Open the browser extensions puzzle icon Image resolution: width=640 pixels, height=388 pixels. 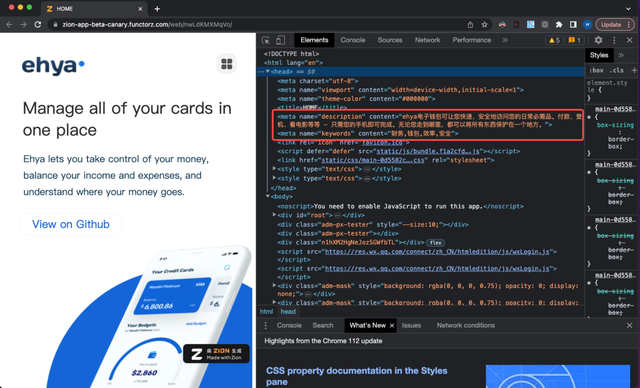point(559,24)
